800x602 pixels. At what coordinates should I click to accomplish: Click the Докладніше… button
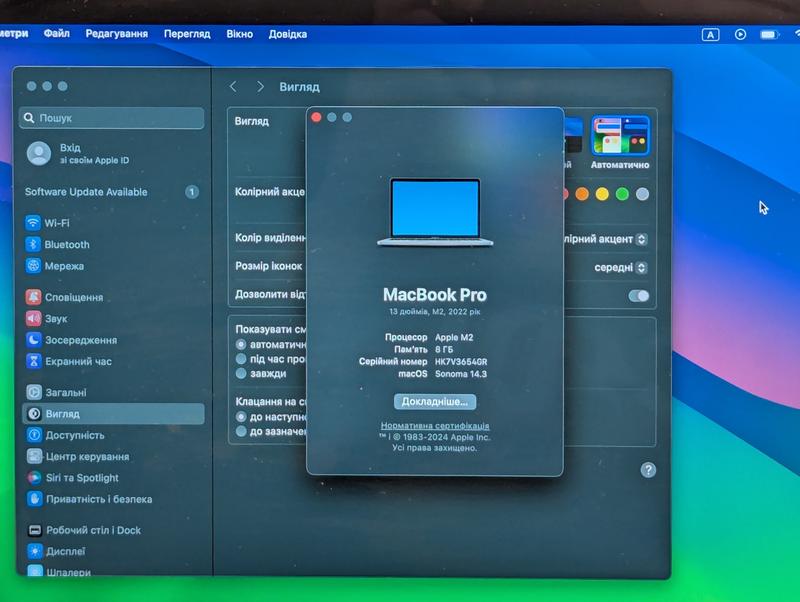pos(435,401)
